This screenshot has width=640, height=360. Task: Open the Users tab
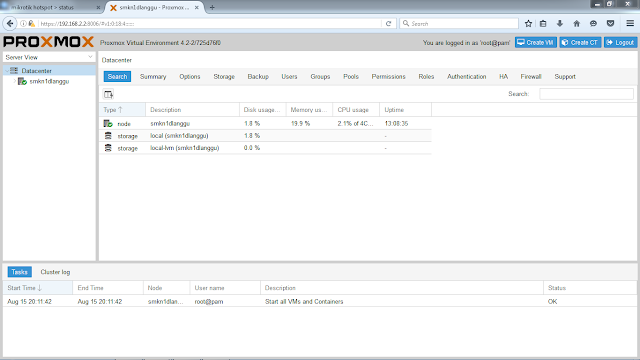click(x=289, y=76)
